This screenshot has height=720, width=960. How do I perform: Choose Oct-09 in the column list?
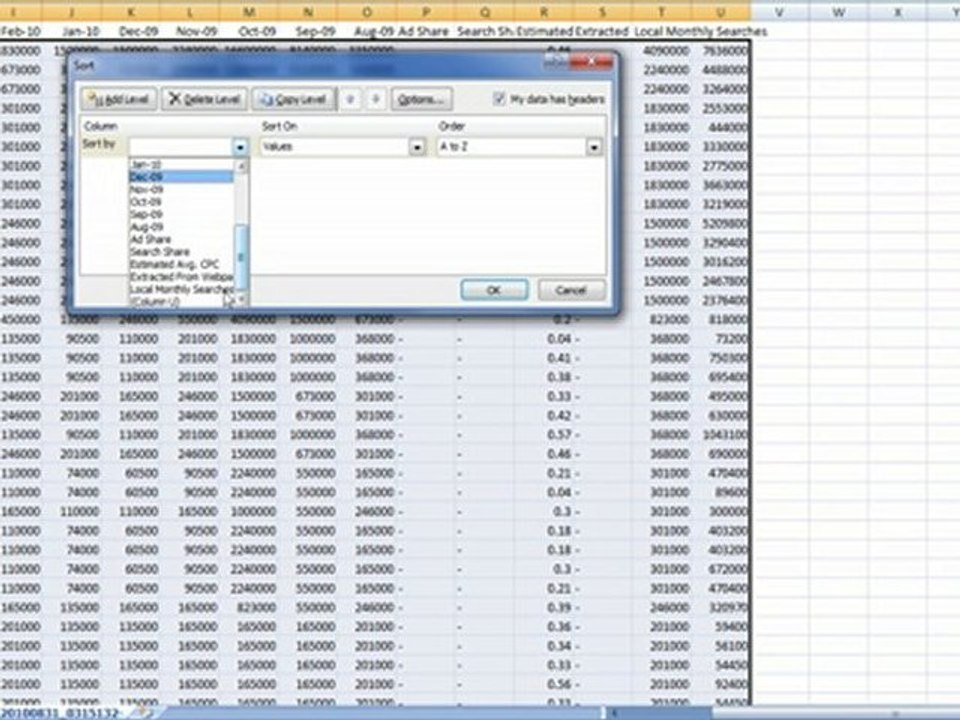tap(181, 202)
